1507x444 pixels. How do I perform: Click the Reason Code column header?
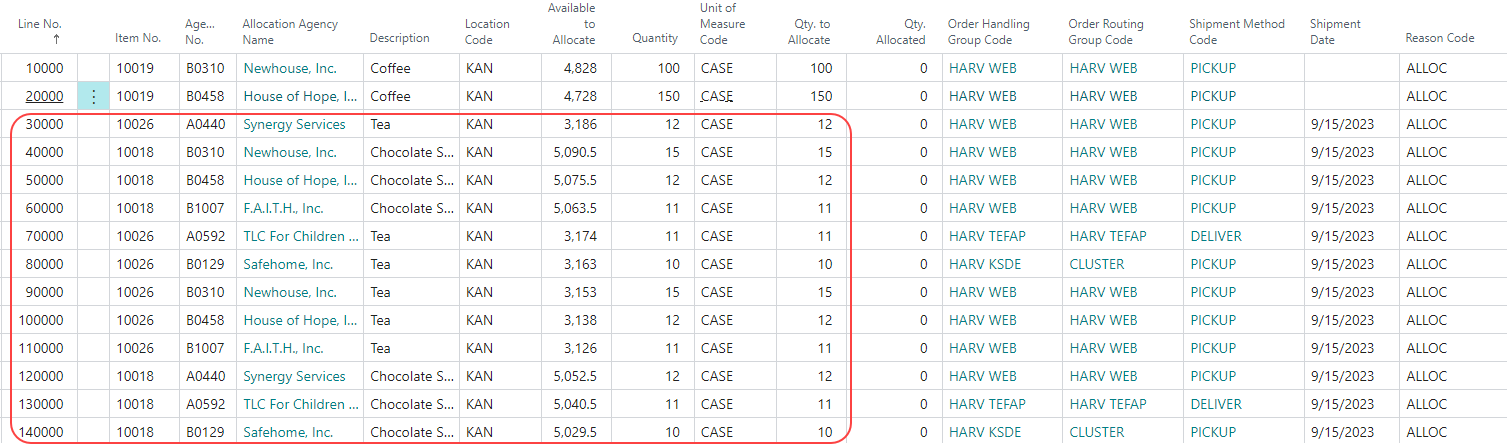click(1439, 38)
